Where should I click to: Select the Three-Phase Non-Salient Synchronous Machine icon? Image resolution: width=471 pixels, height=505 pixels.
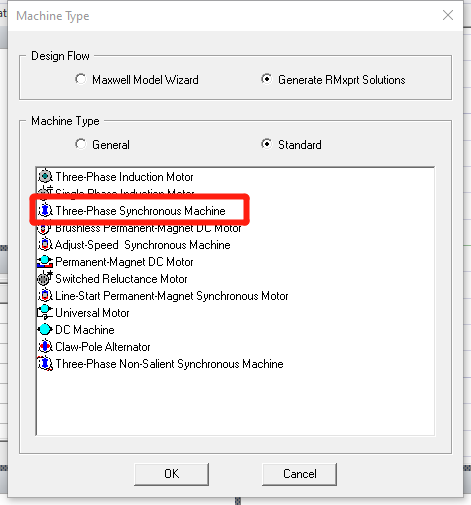point(45,364)
